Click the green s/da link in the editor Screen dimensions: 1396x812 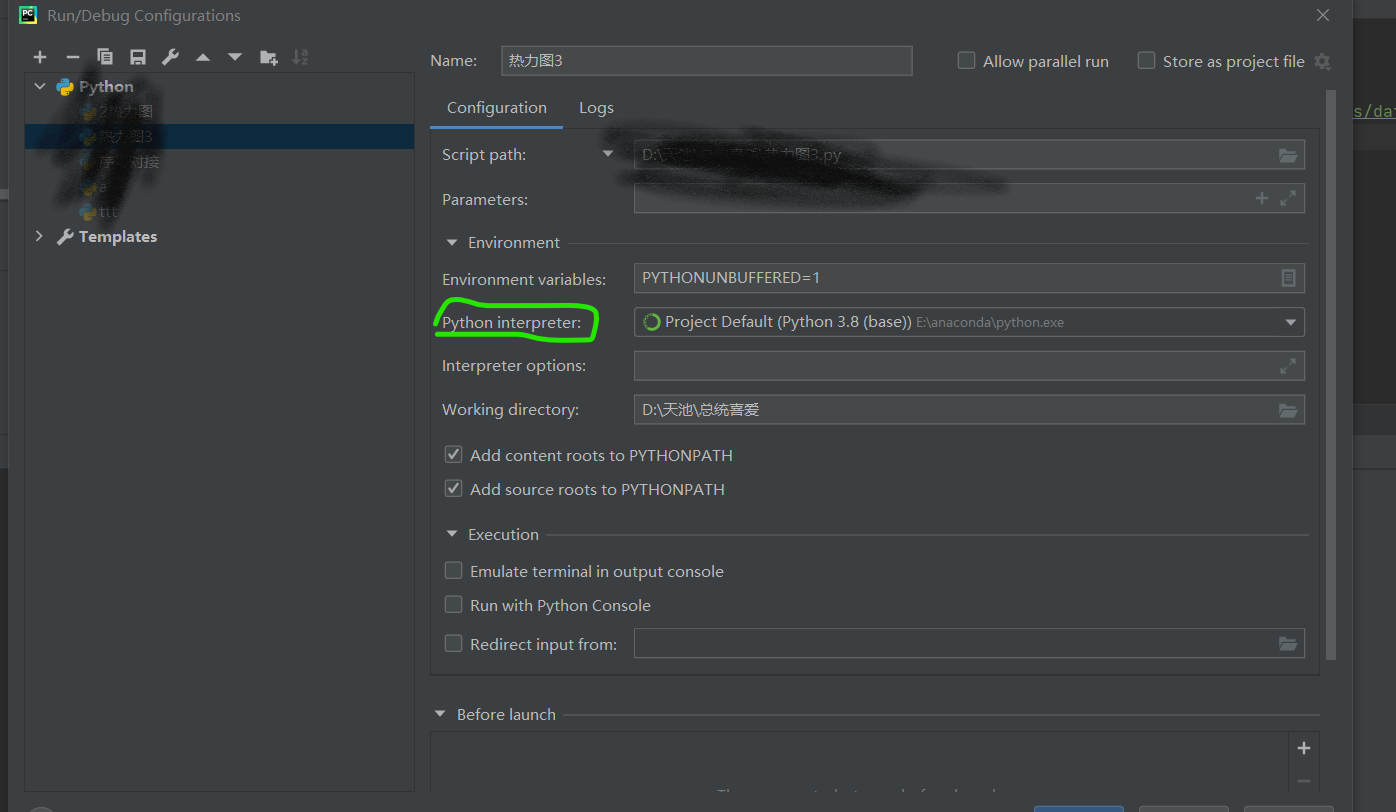click(1374, 111)
